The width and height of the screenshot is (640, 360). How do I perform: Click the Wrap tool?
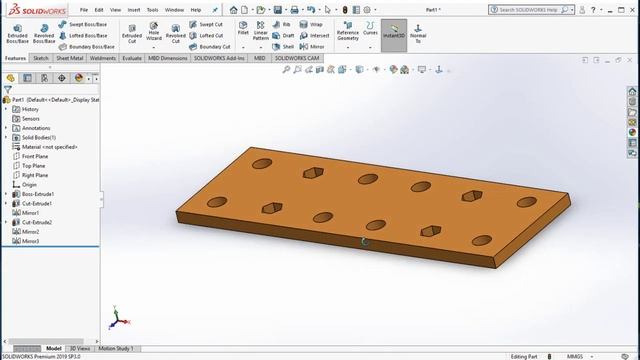coord(311,24)
